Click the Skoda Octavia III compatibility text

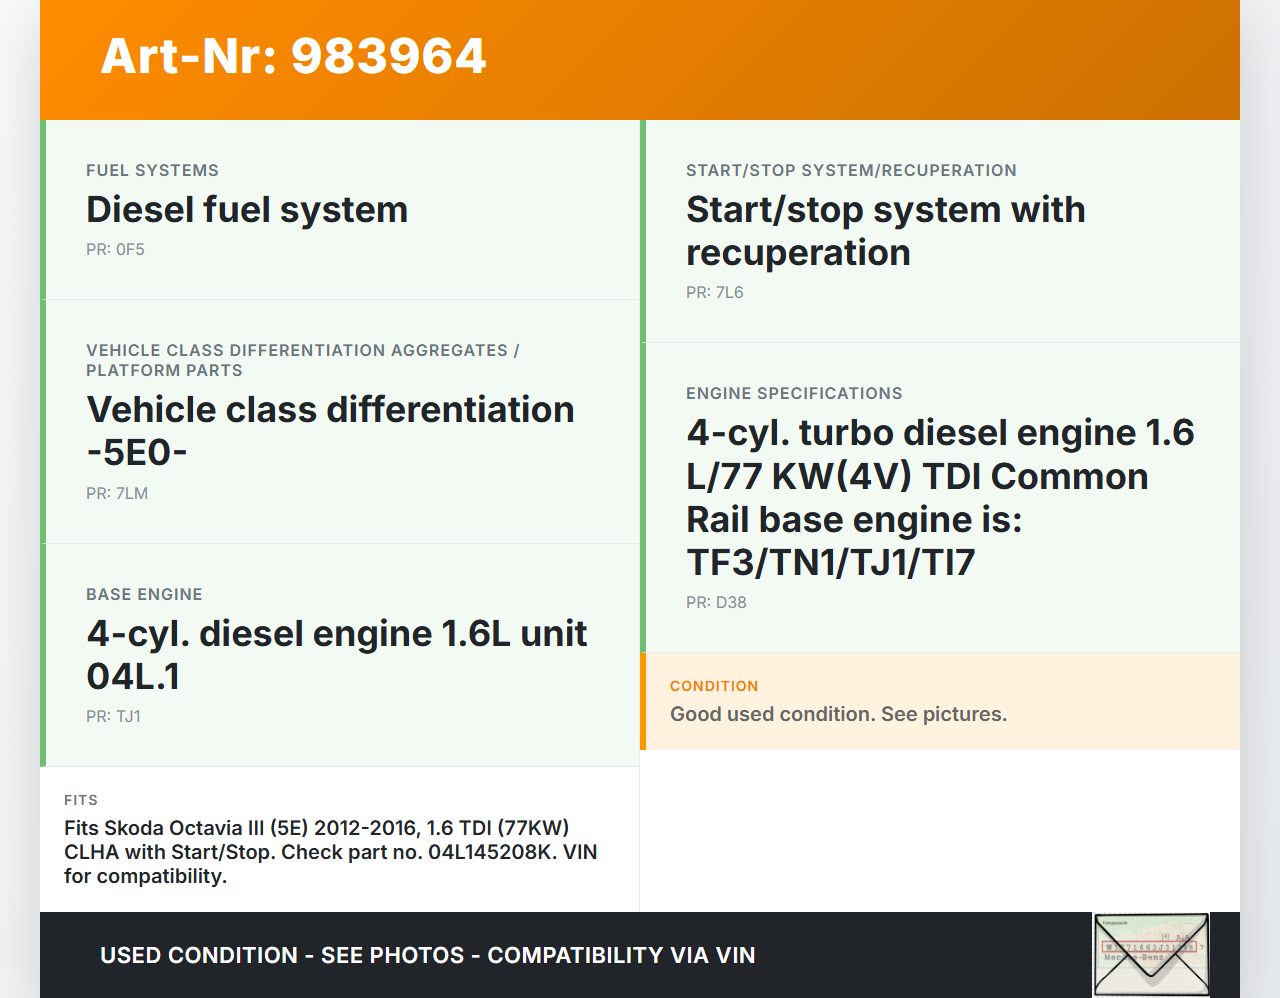tap(330, 852)
